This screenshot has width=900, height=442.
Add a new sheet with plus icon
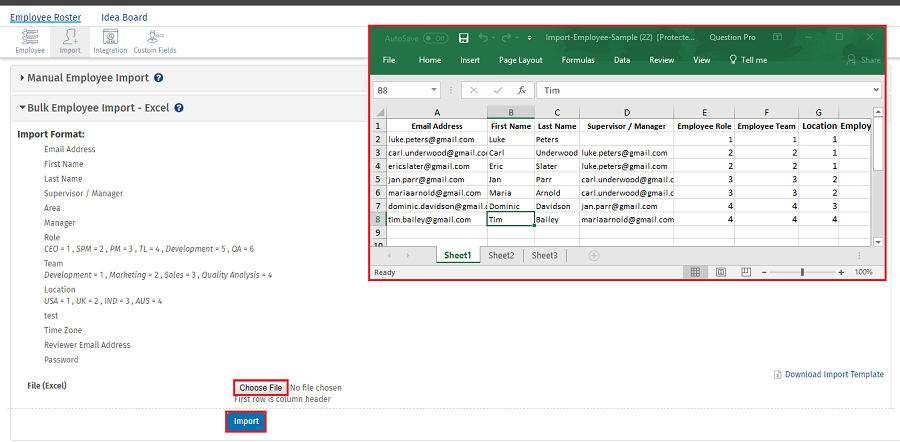click(593, 256)
